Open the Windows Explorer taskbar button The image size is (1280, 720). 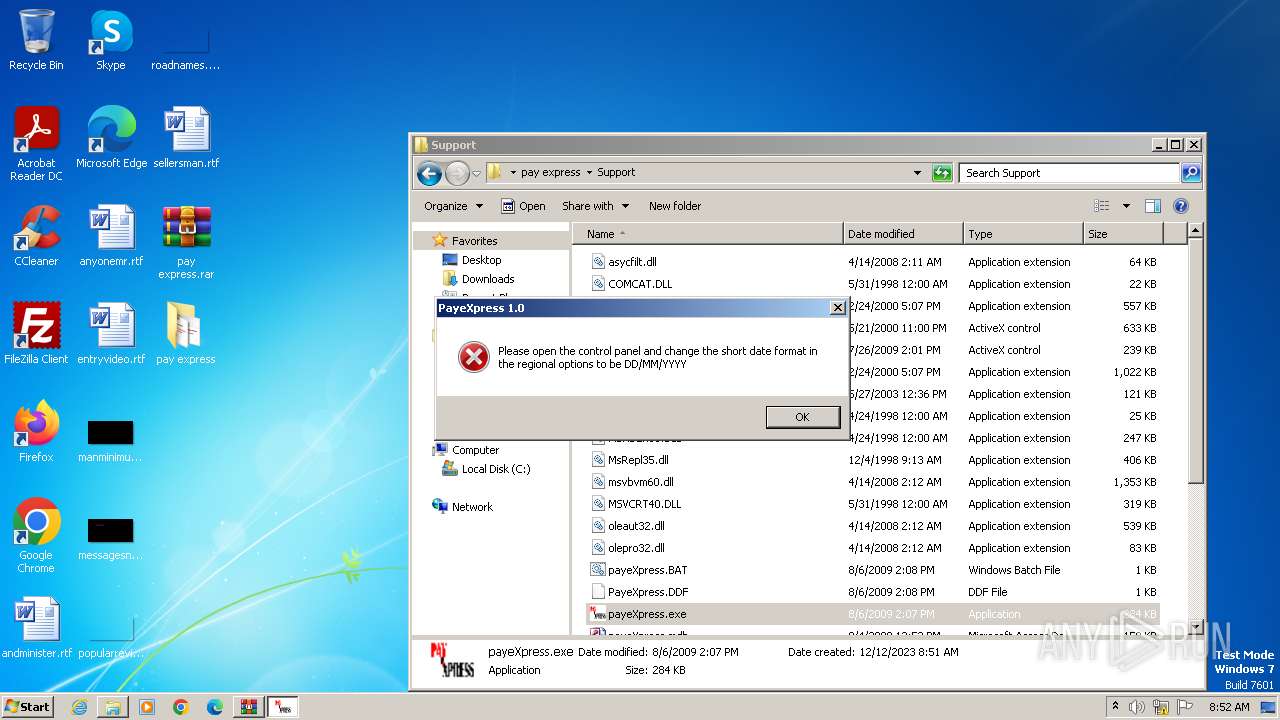coord(113,707)
